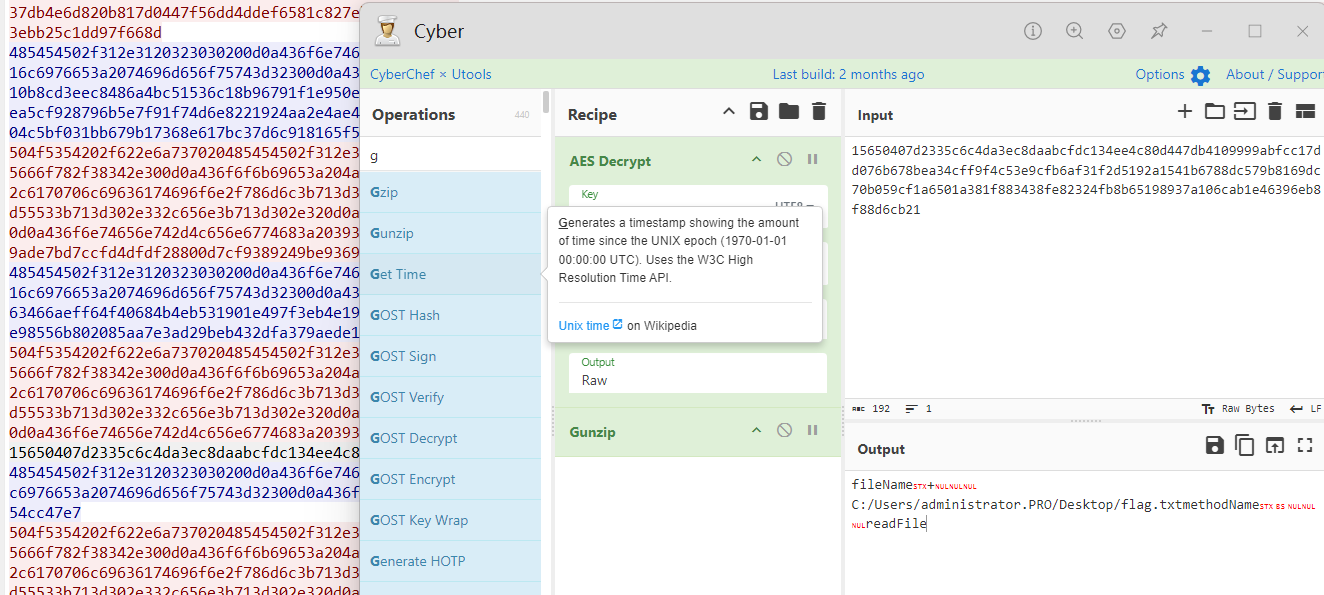Clear the recipe with trash icon

(819, 111)
